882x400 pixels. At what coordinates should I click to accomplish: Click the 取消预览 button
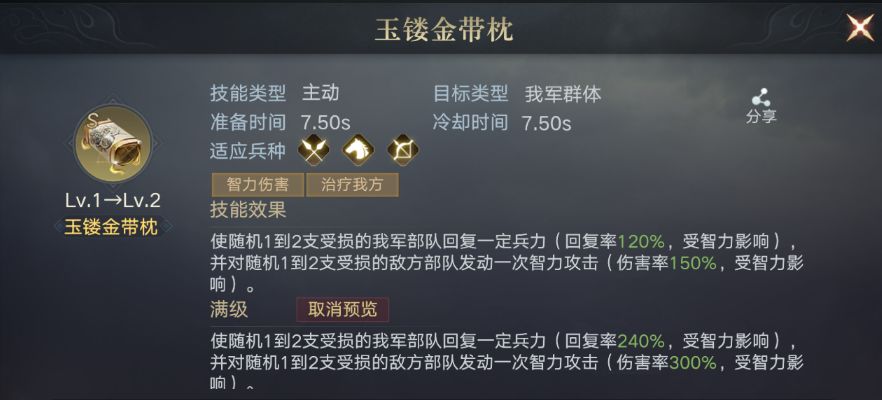pos(342,310)
